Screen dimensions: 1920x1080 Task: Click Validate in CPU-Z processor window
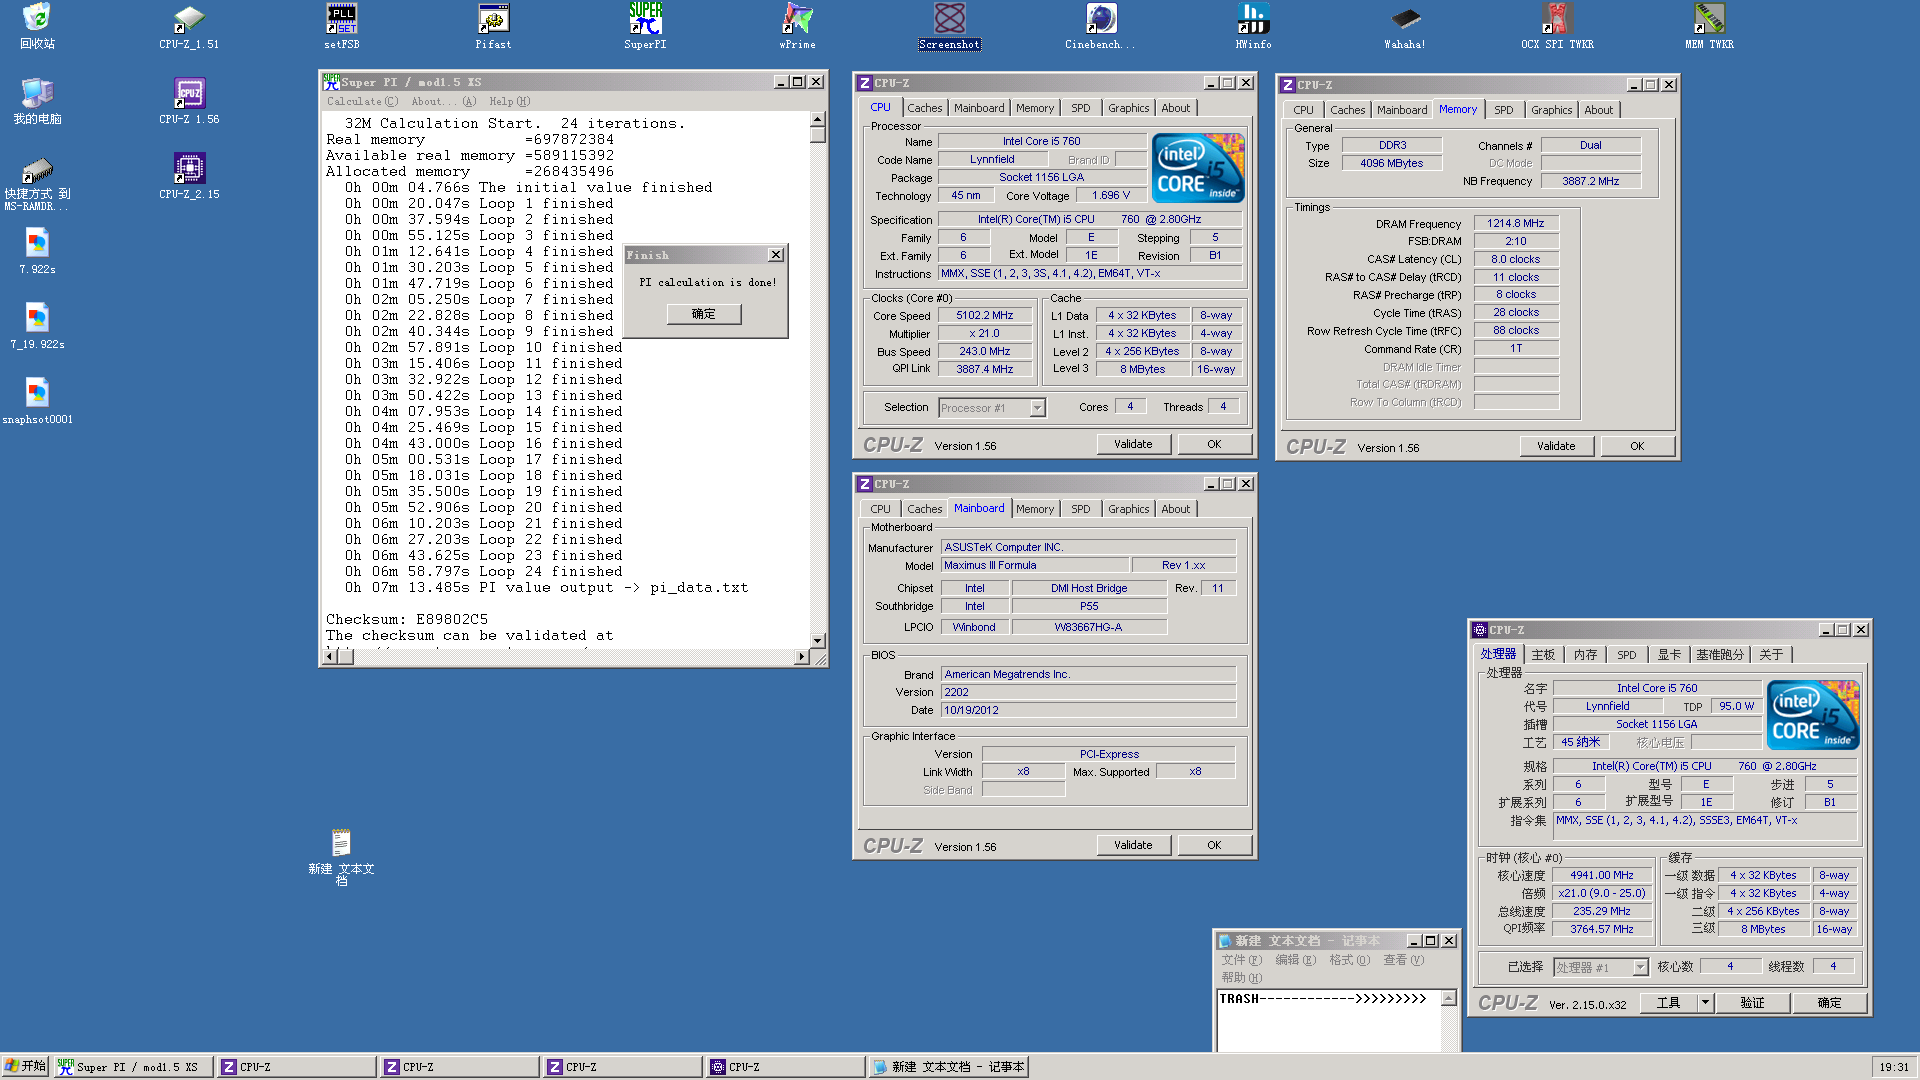click(1133, 444)
